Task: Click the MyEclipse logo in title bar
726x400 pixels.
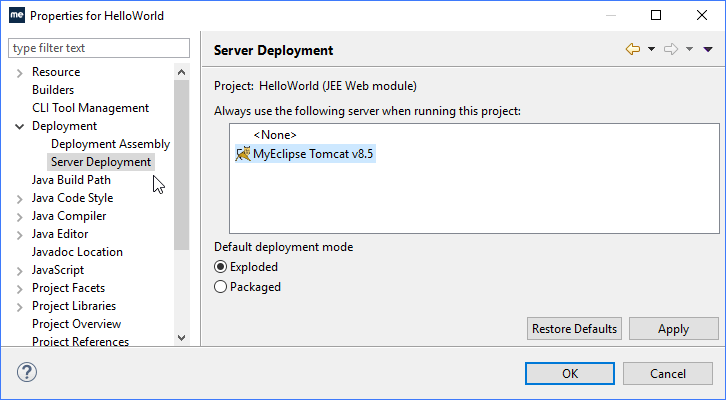Action: click(x=17, y=15)
